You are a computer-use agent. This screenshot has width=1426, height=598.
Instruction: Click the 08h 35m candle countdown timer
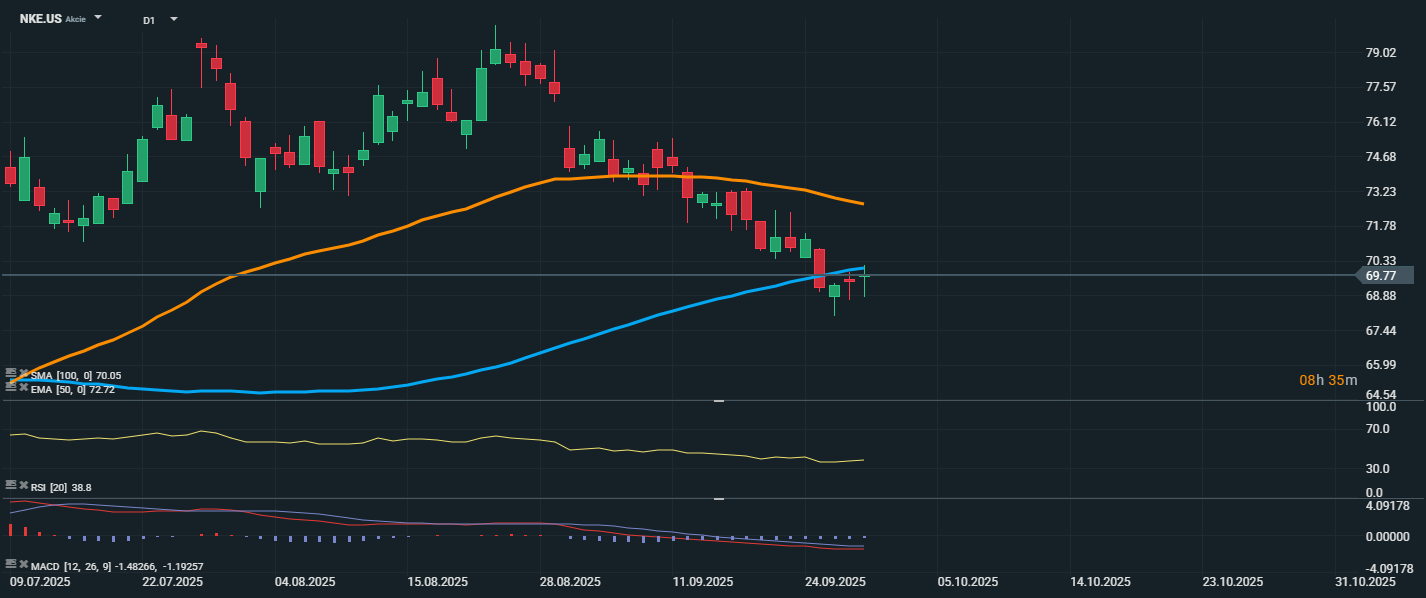tap(1328, 380)
